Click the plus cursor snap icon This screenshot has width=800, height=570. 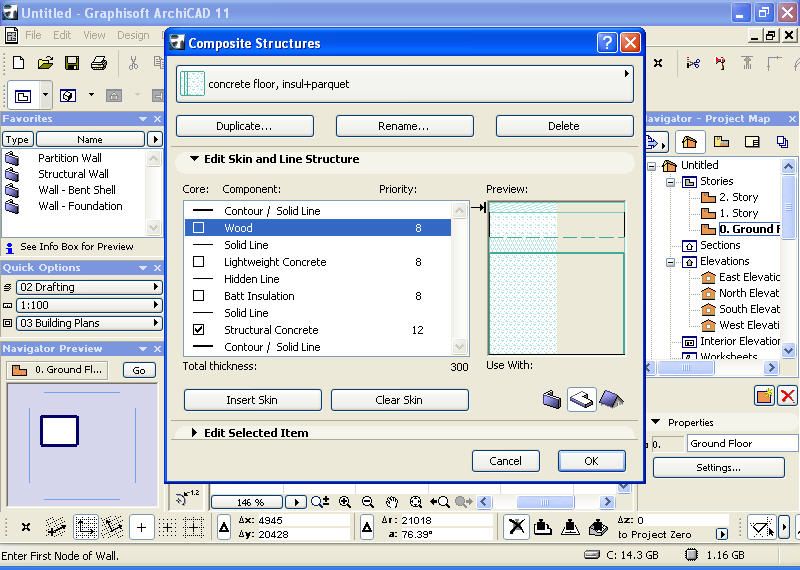pyautogui.click(x=141, y=528)
